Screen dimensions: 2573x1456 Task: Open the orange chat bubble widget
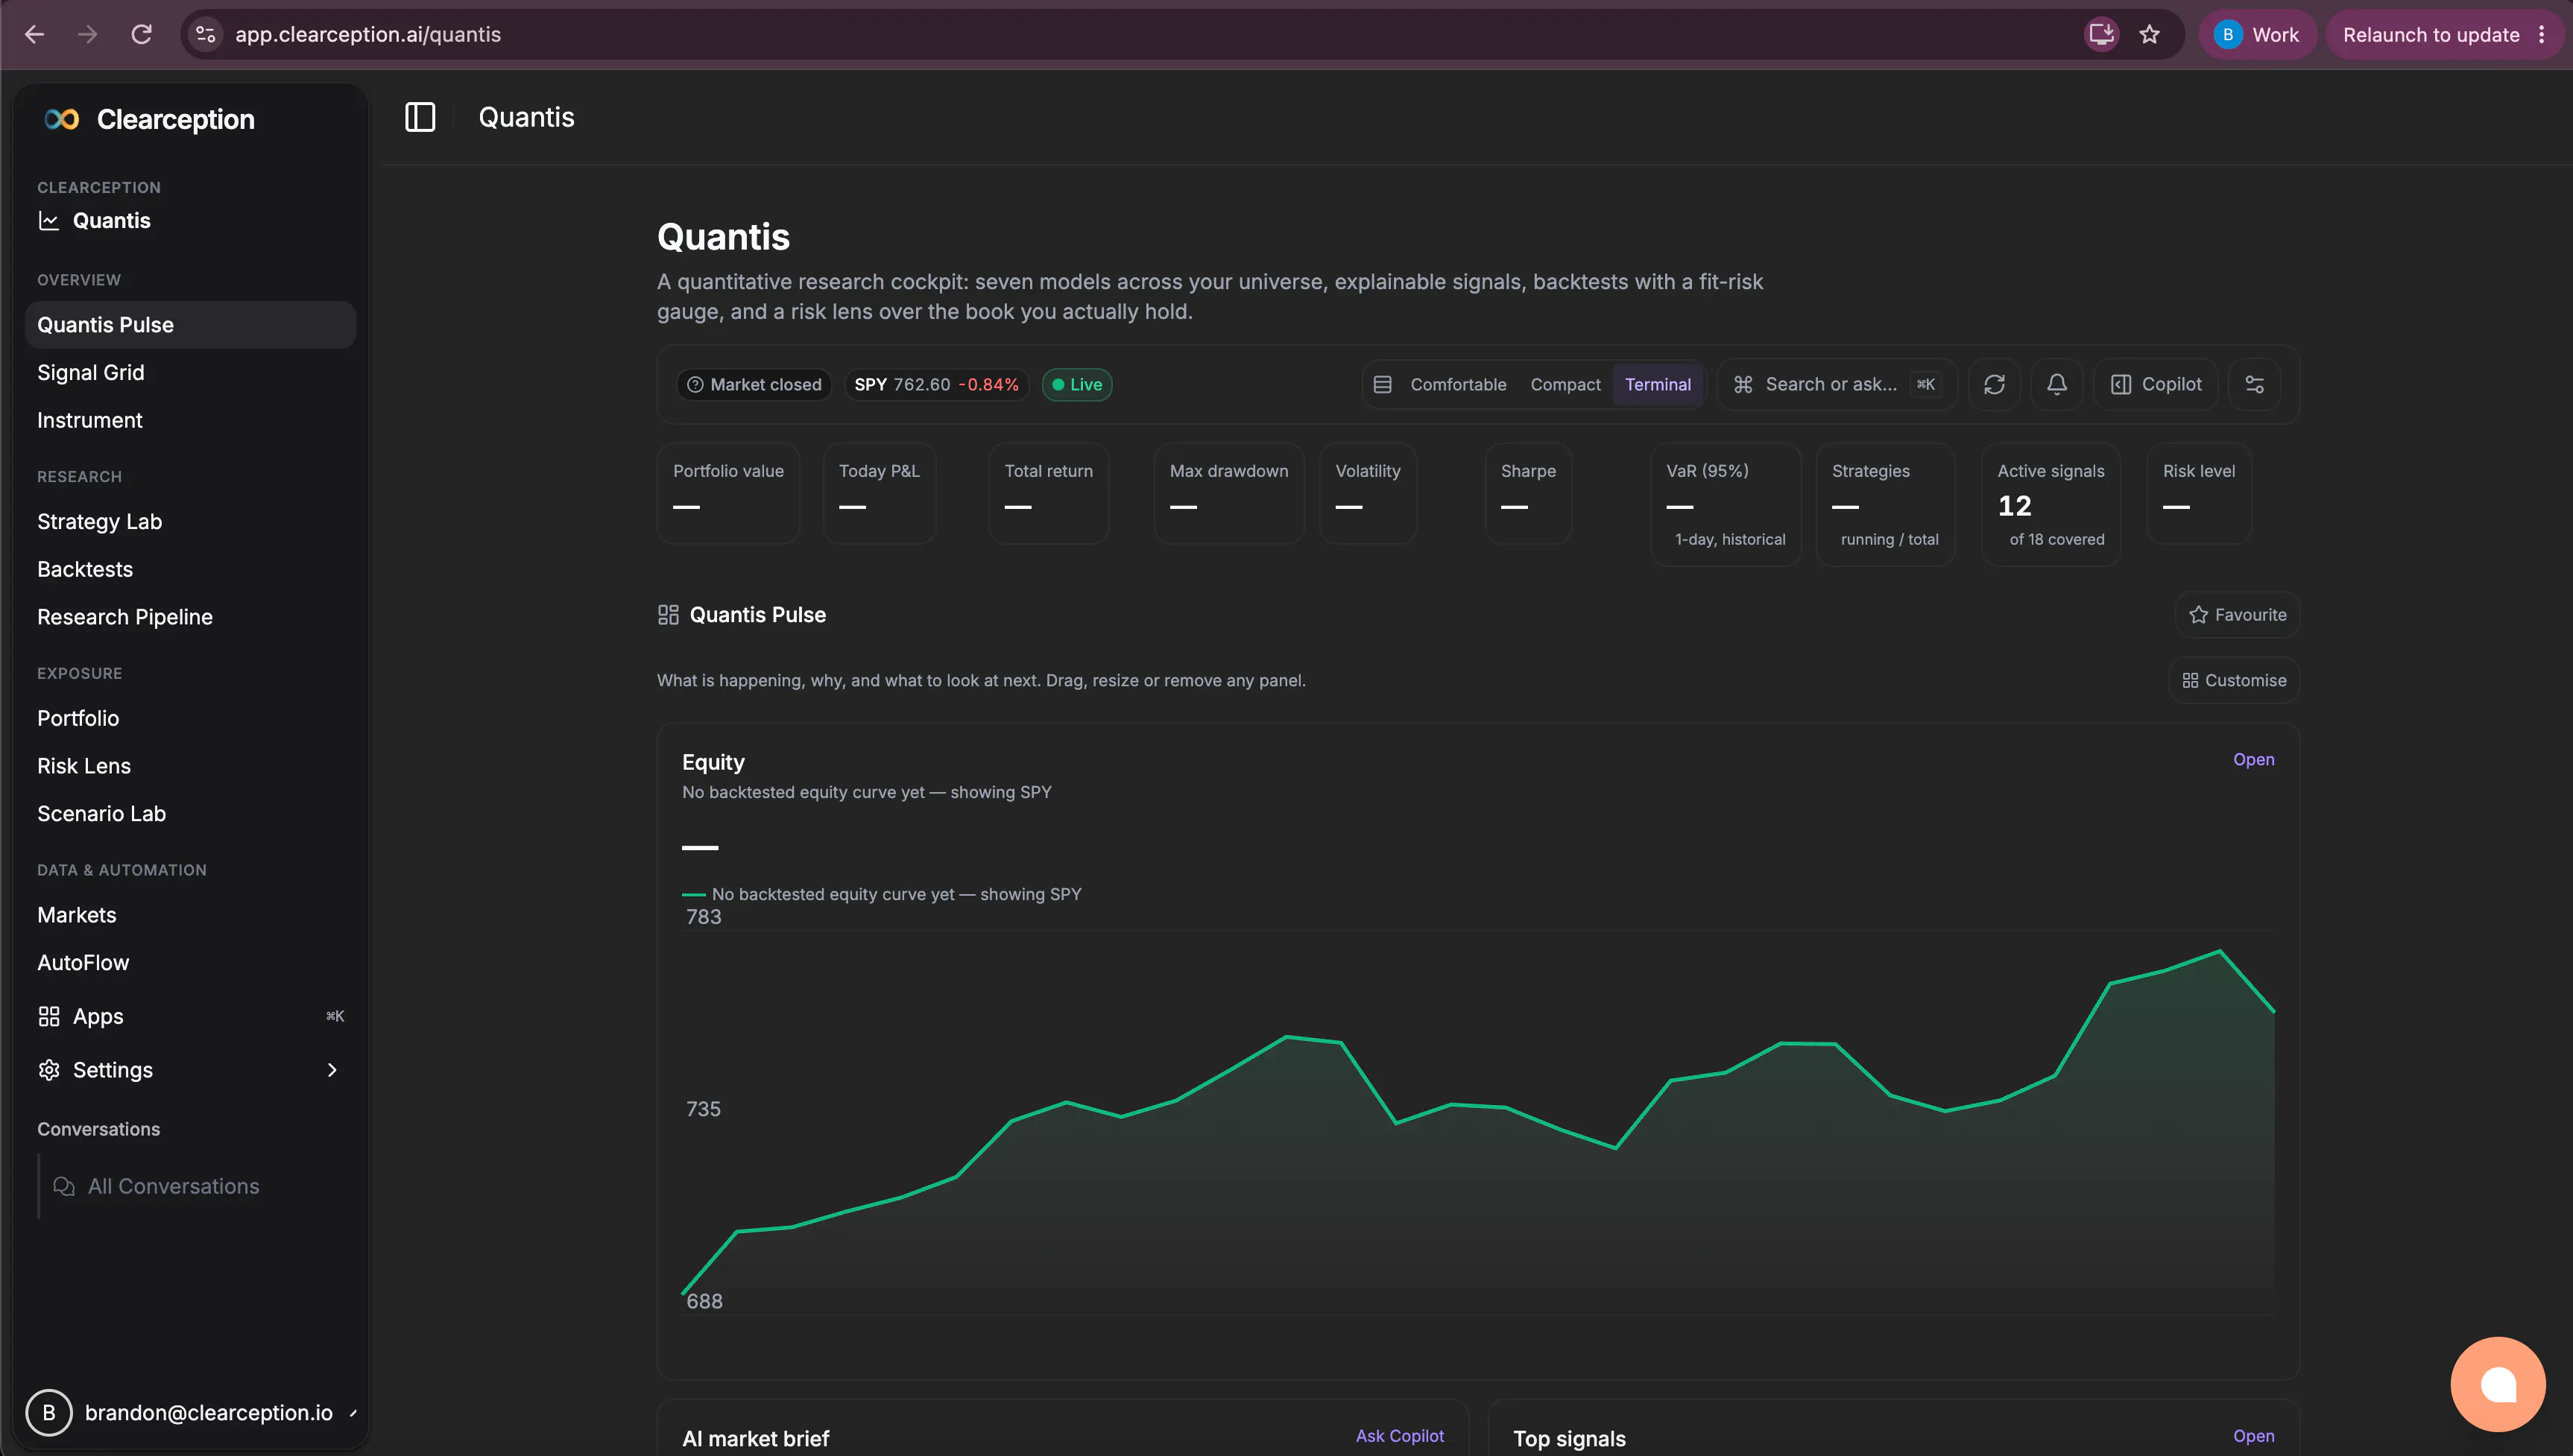2497,1384
